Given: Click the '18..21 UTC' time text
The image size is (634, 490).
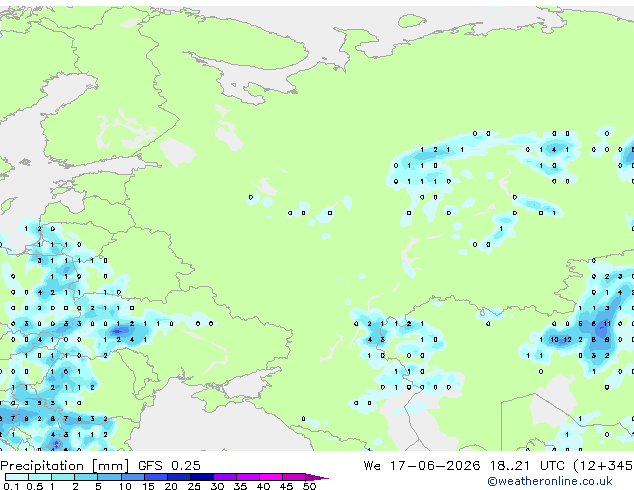Looking at the screenshot, I should click(x=527, y=465).
